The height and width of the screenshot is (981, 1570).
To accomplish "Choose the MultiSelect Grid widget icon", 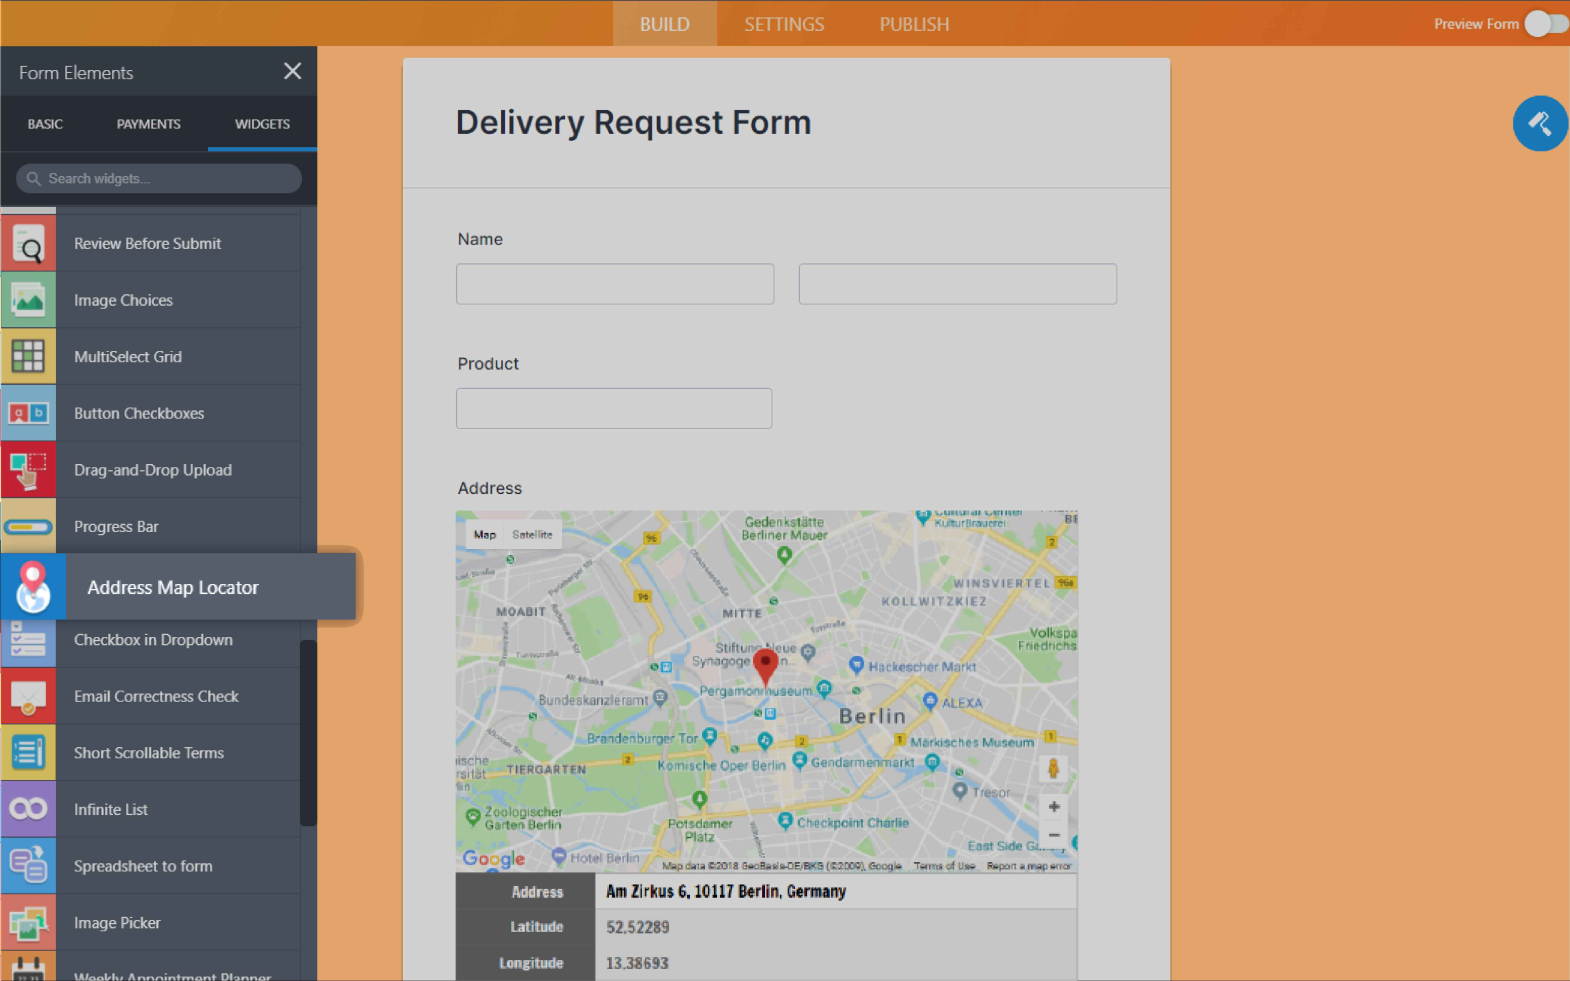I will pos(28,357).
